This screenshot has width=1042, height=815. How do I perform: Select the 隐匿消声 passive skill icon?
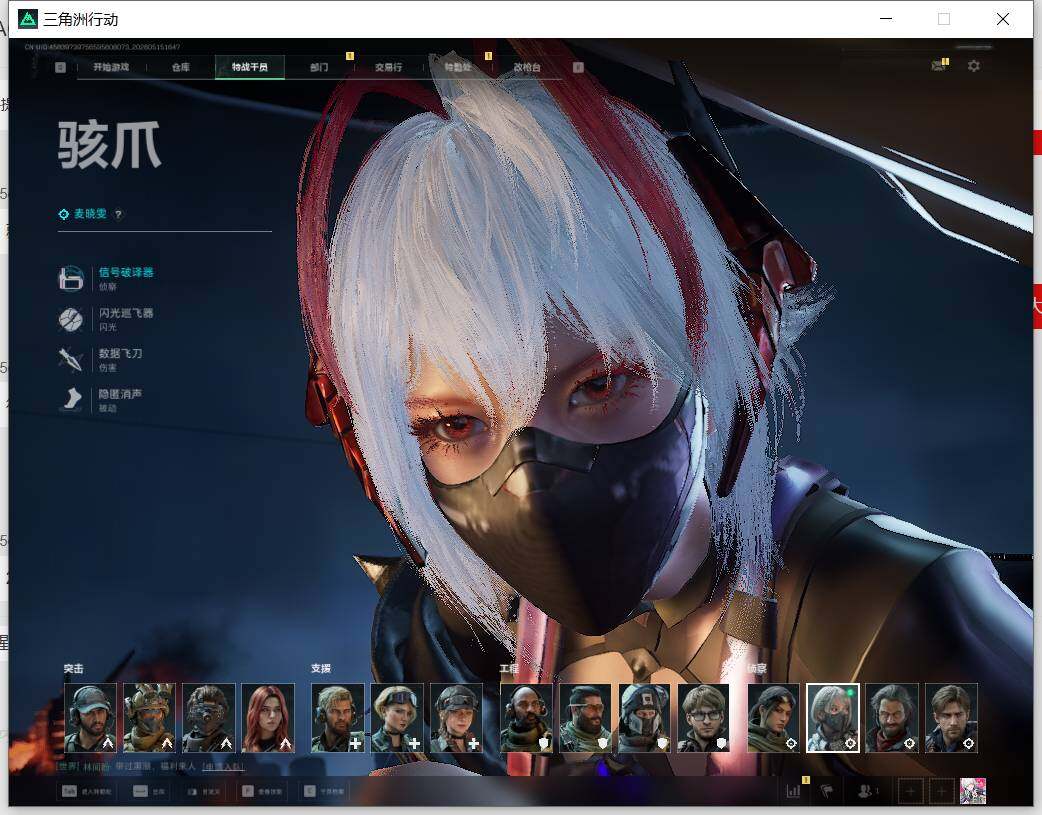pyautogui.click(x=70, y=400)
